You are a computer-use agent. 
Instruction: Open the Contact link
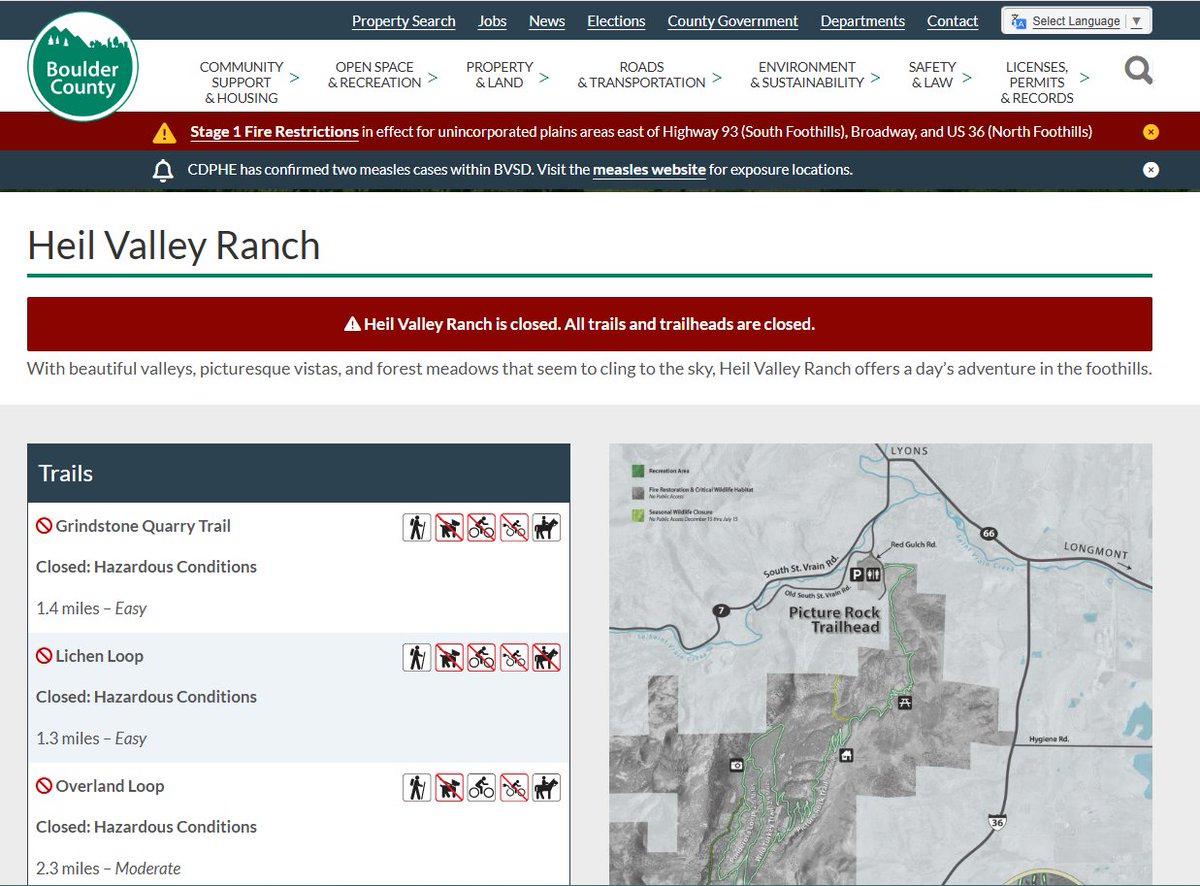pyautogui.click(x=952, y=21)
